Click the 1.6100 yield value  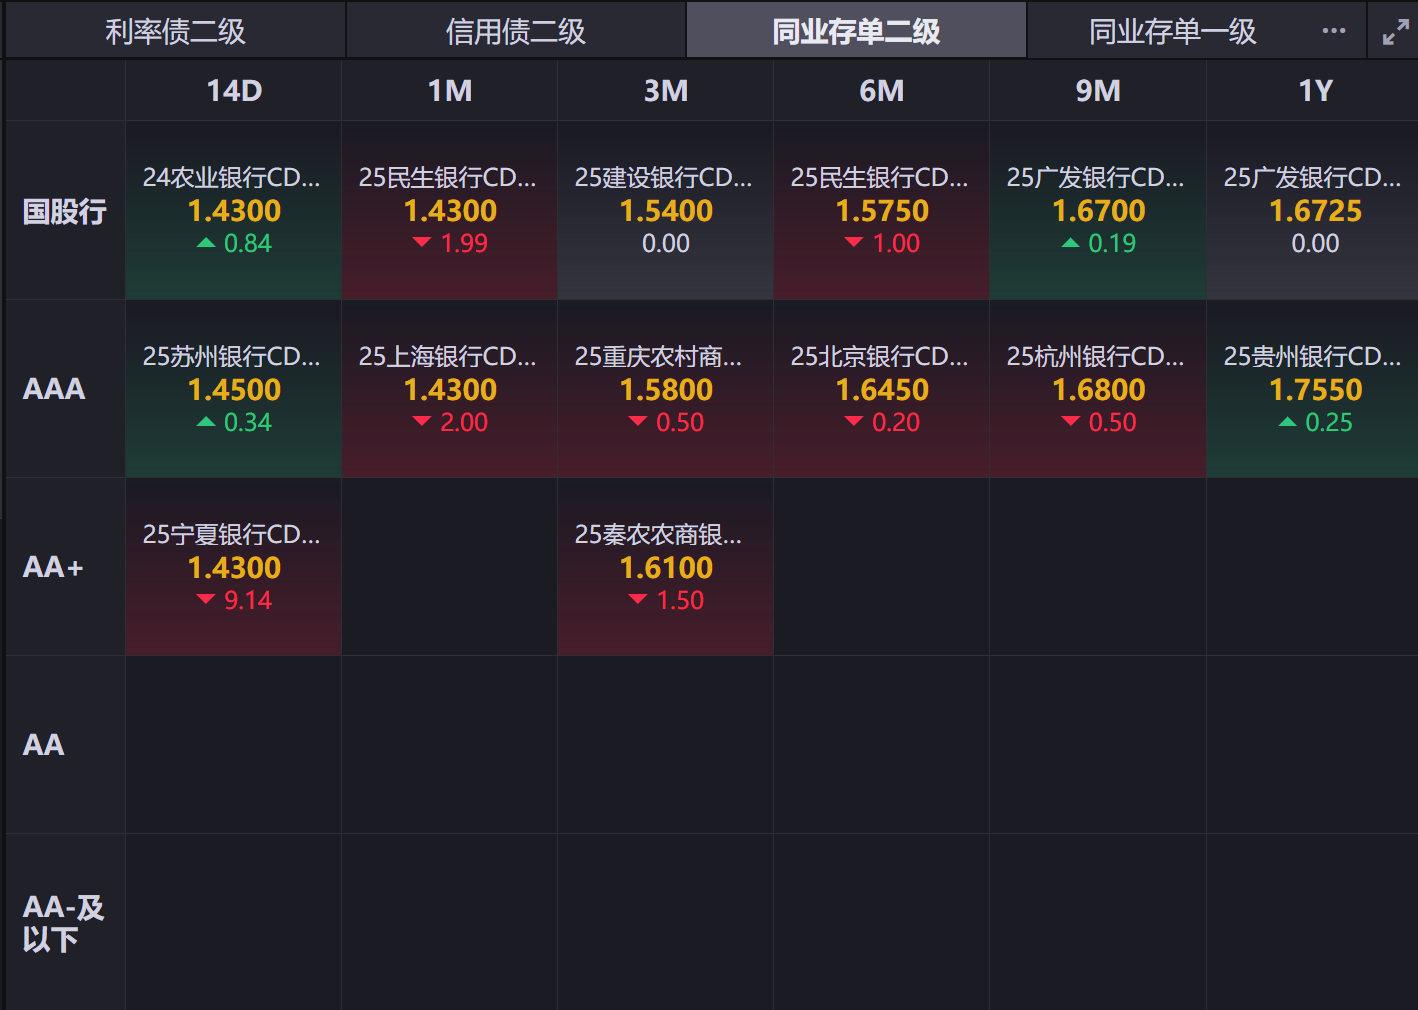(666, 568)
